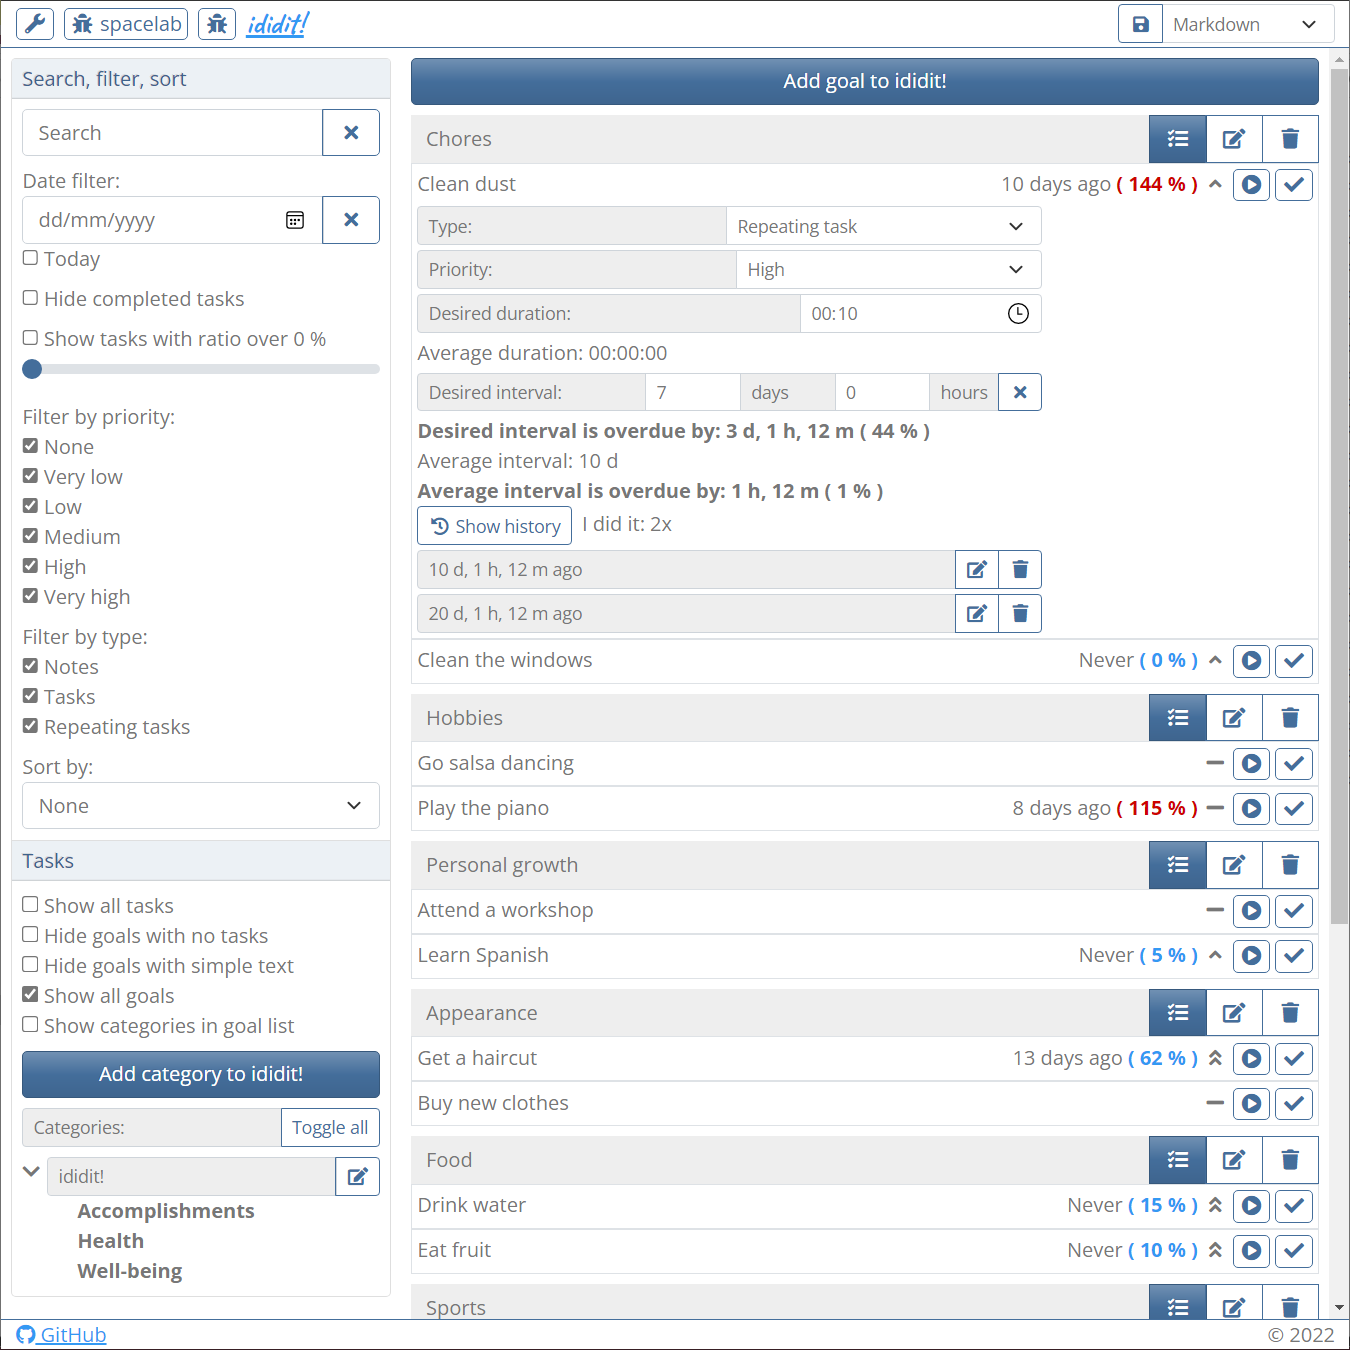Delete the Hobbies goal

[x=1290, y=717]
